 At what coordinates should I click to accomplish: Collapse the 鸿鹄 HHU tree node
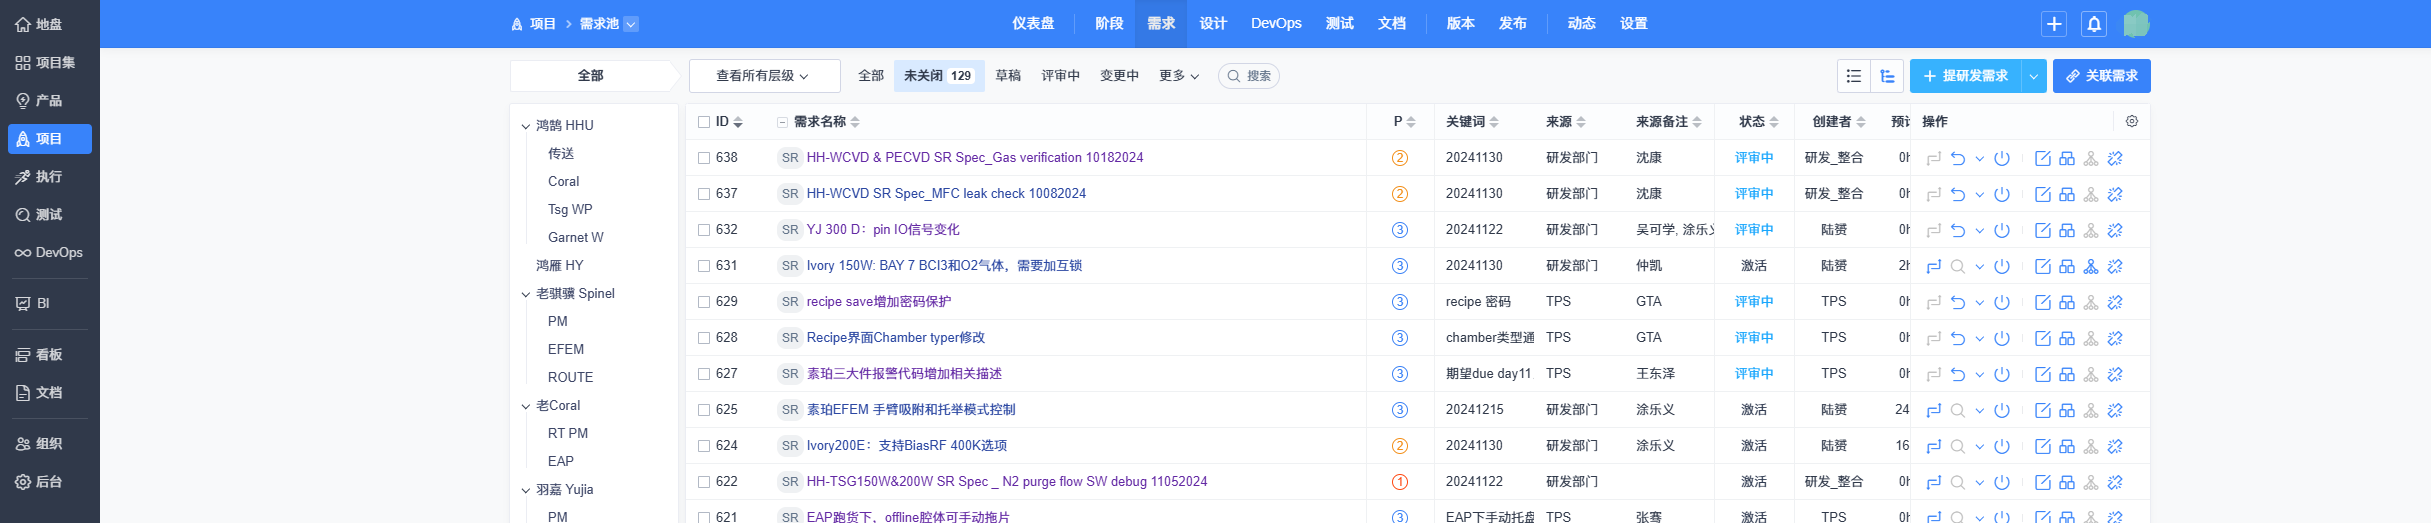pyautogui.click(x=526, y=126)
